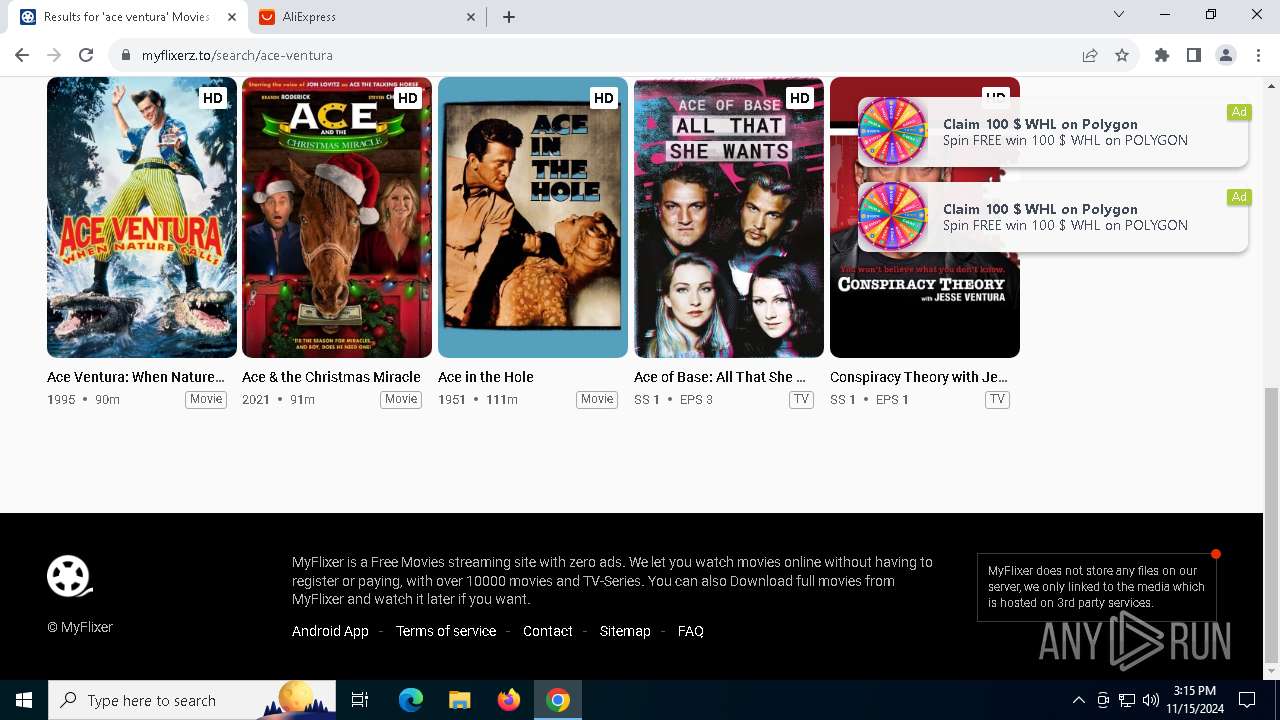Go back to the previous page
Image resolution: width=1280 pixels, height=720 pixels.
point(22,55)
